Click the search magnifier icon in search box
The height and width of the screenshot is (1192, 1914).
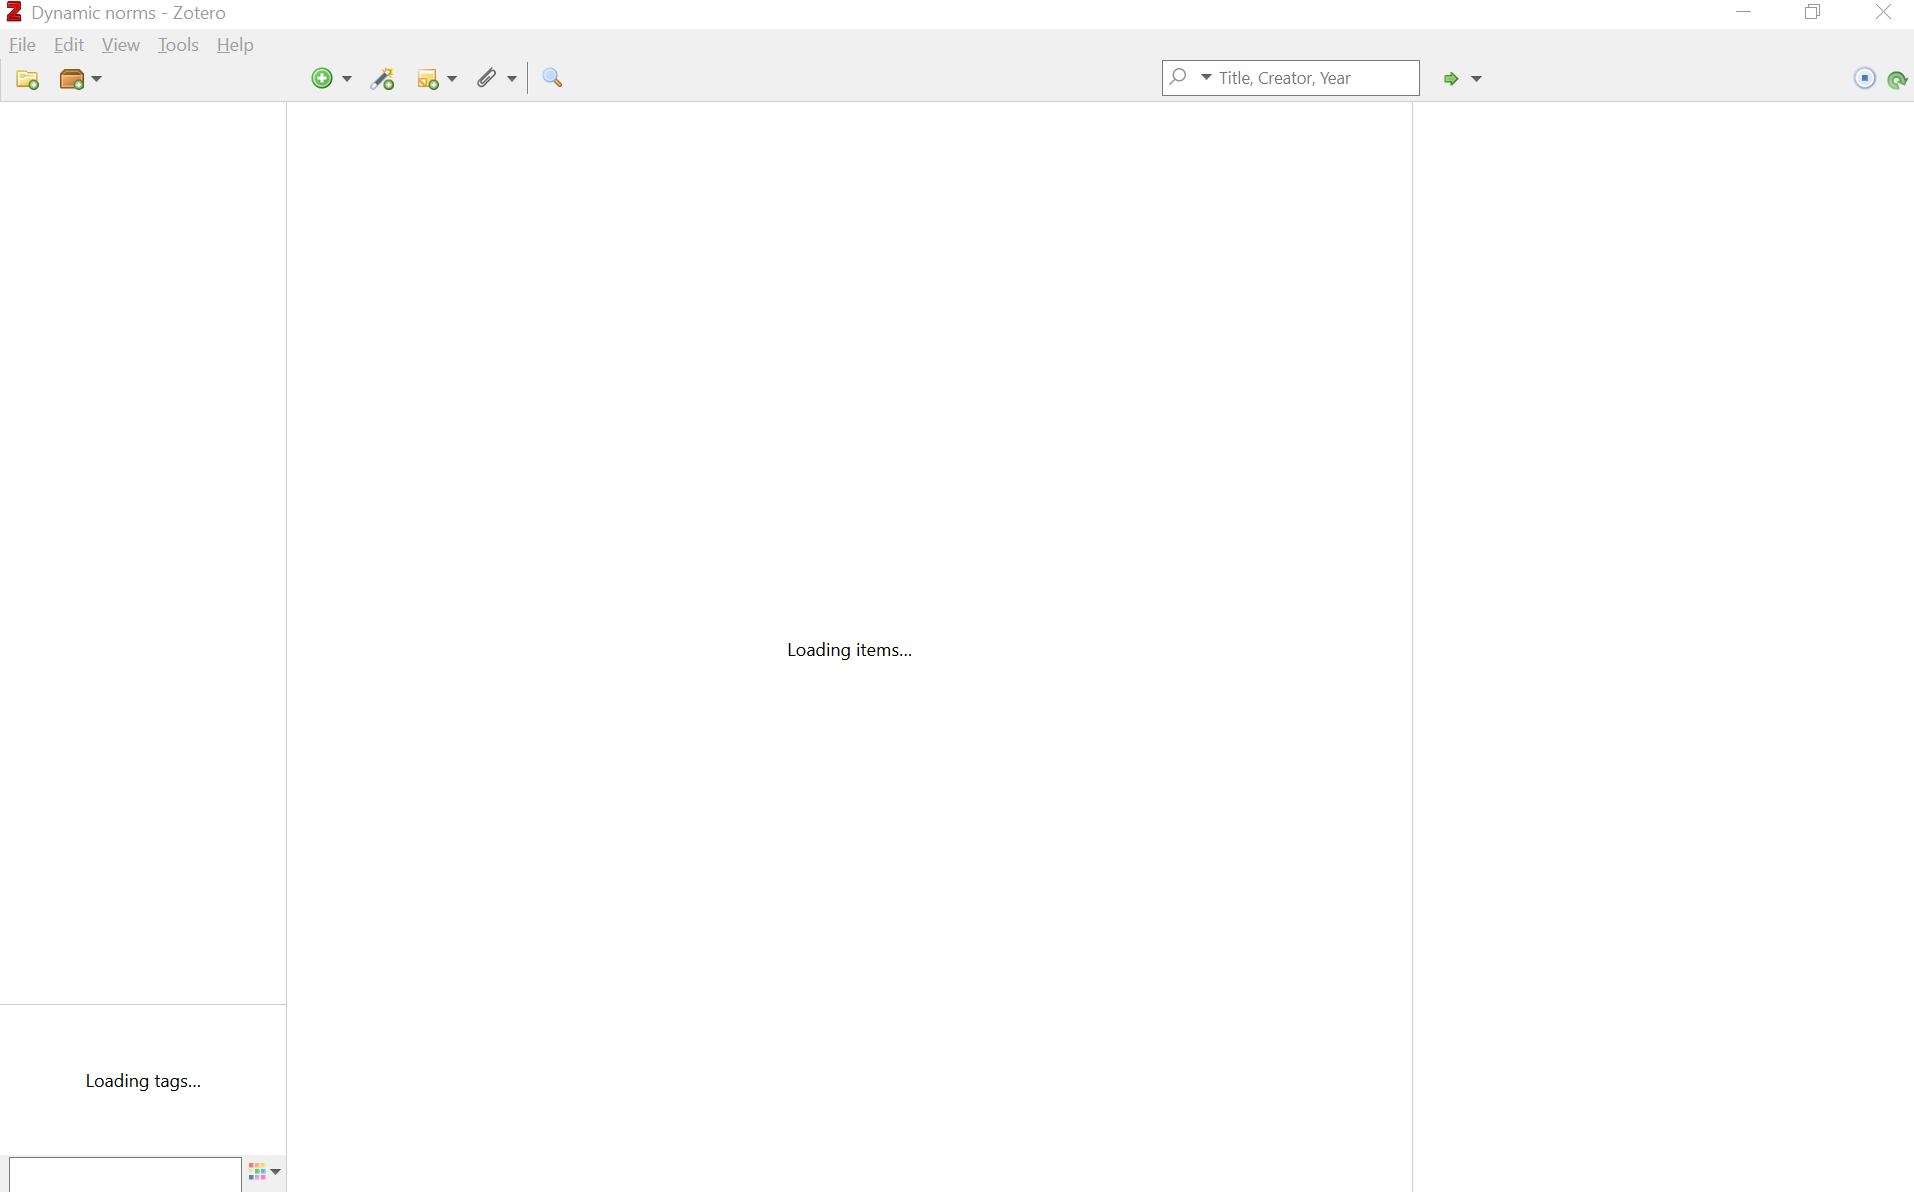[x=1179, y=77]
